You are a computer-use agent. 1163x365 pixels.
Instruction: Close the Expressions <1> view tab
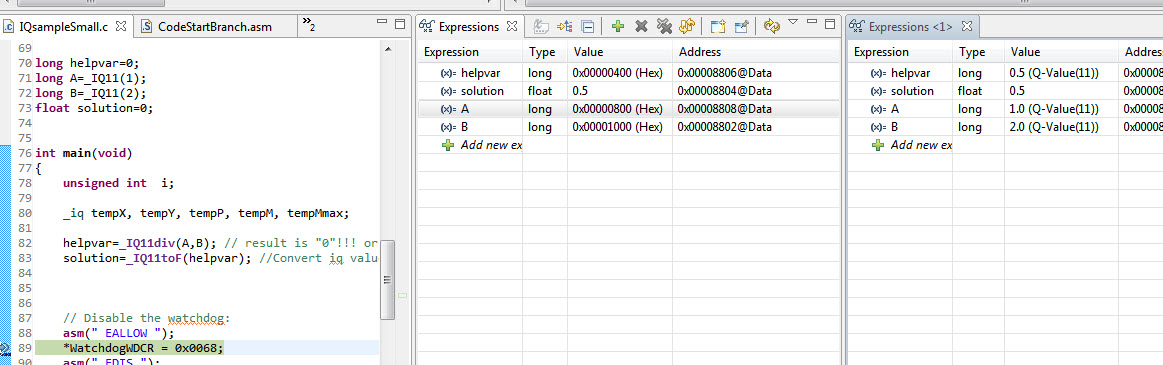(966, 26)
